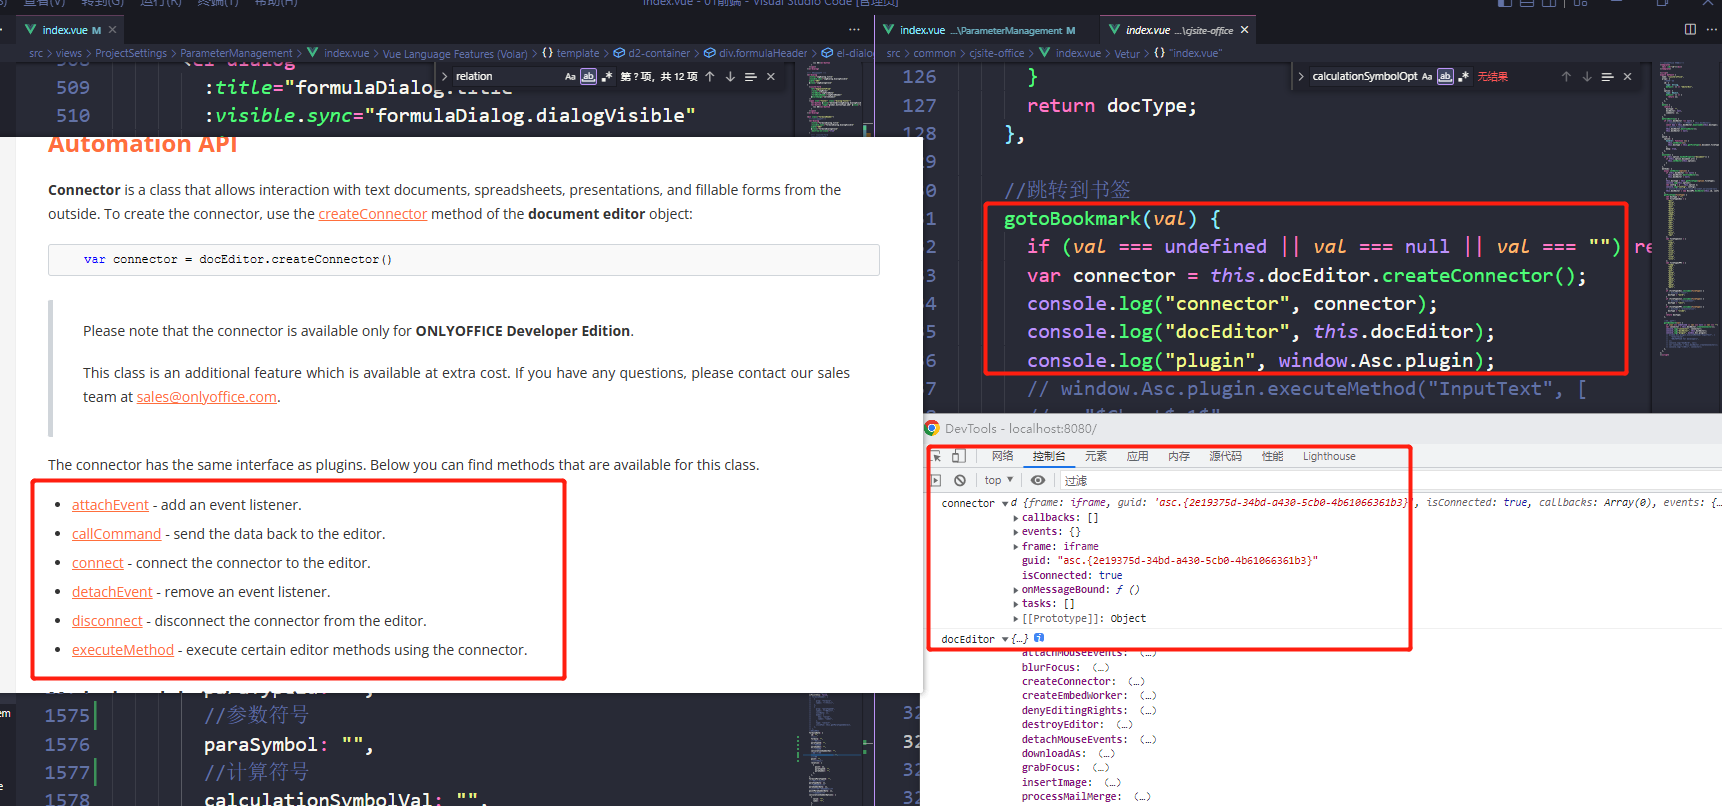Open the sales@onlyoffice.com email link
1722x806 pixels.
click(x=206, y=397)
